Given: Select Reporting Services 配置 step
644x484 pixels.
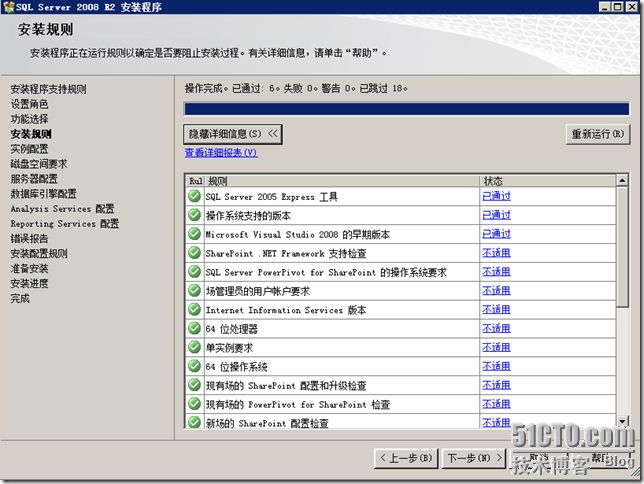Looking at the screenshot, I should pos(64,224).
